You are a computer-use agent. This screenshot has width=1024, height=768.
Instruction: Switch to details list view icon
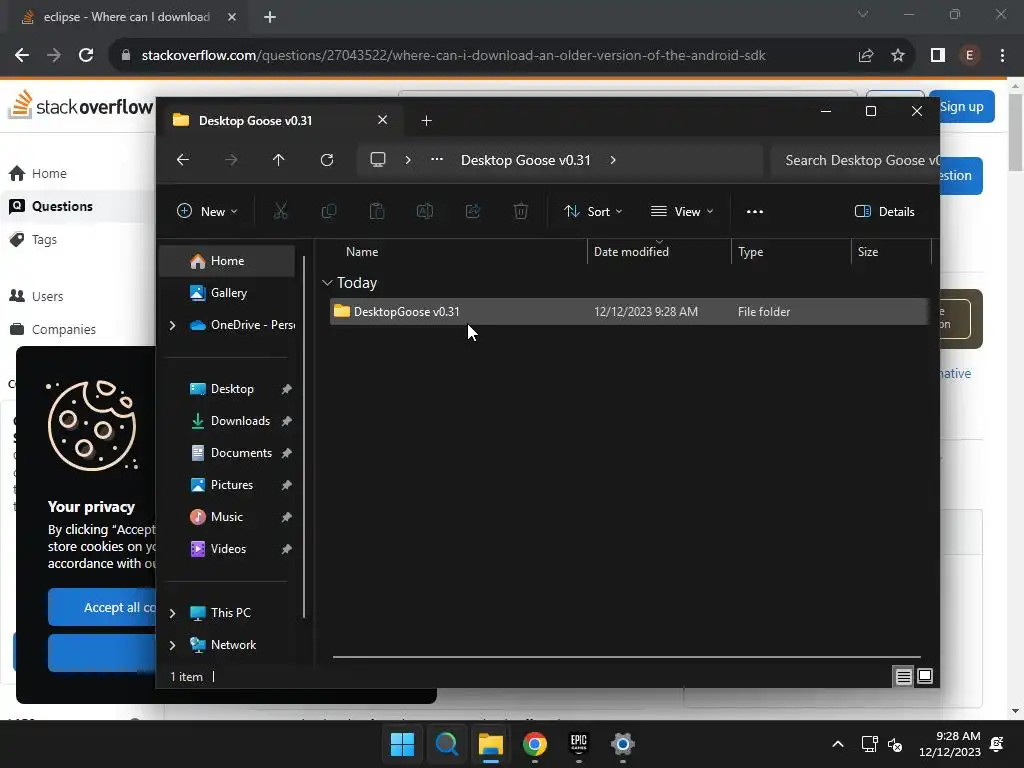(903, 677)
